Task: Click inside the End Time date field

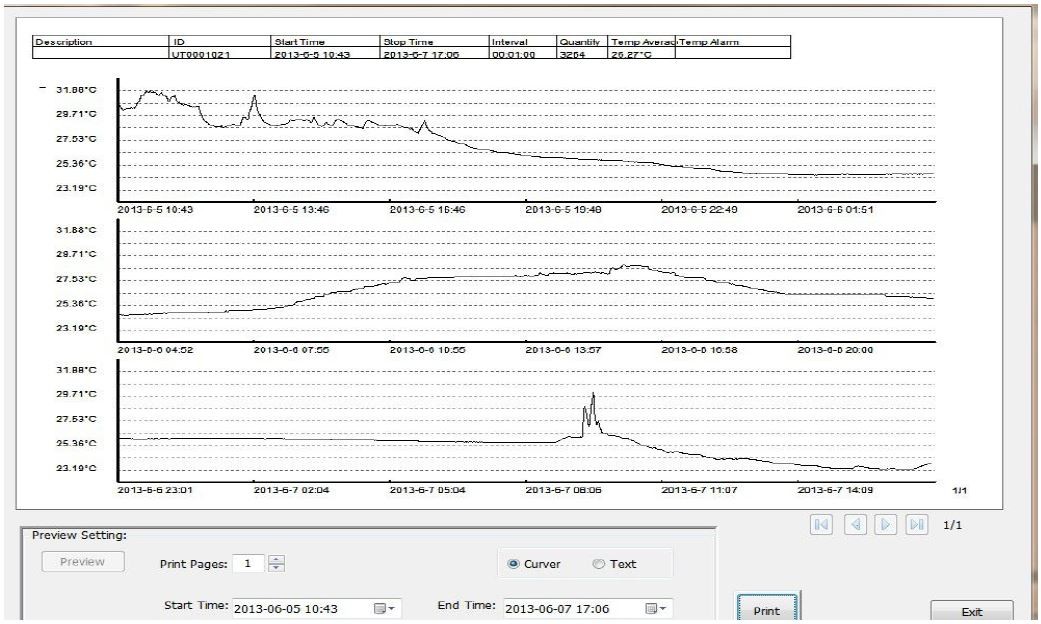Action: [565, 608]
